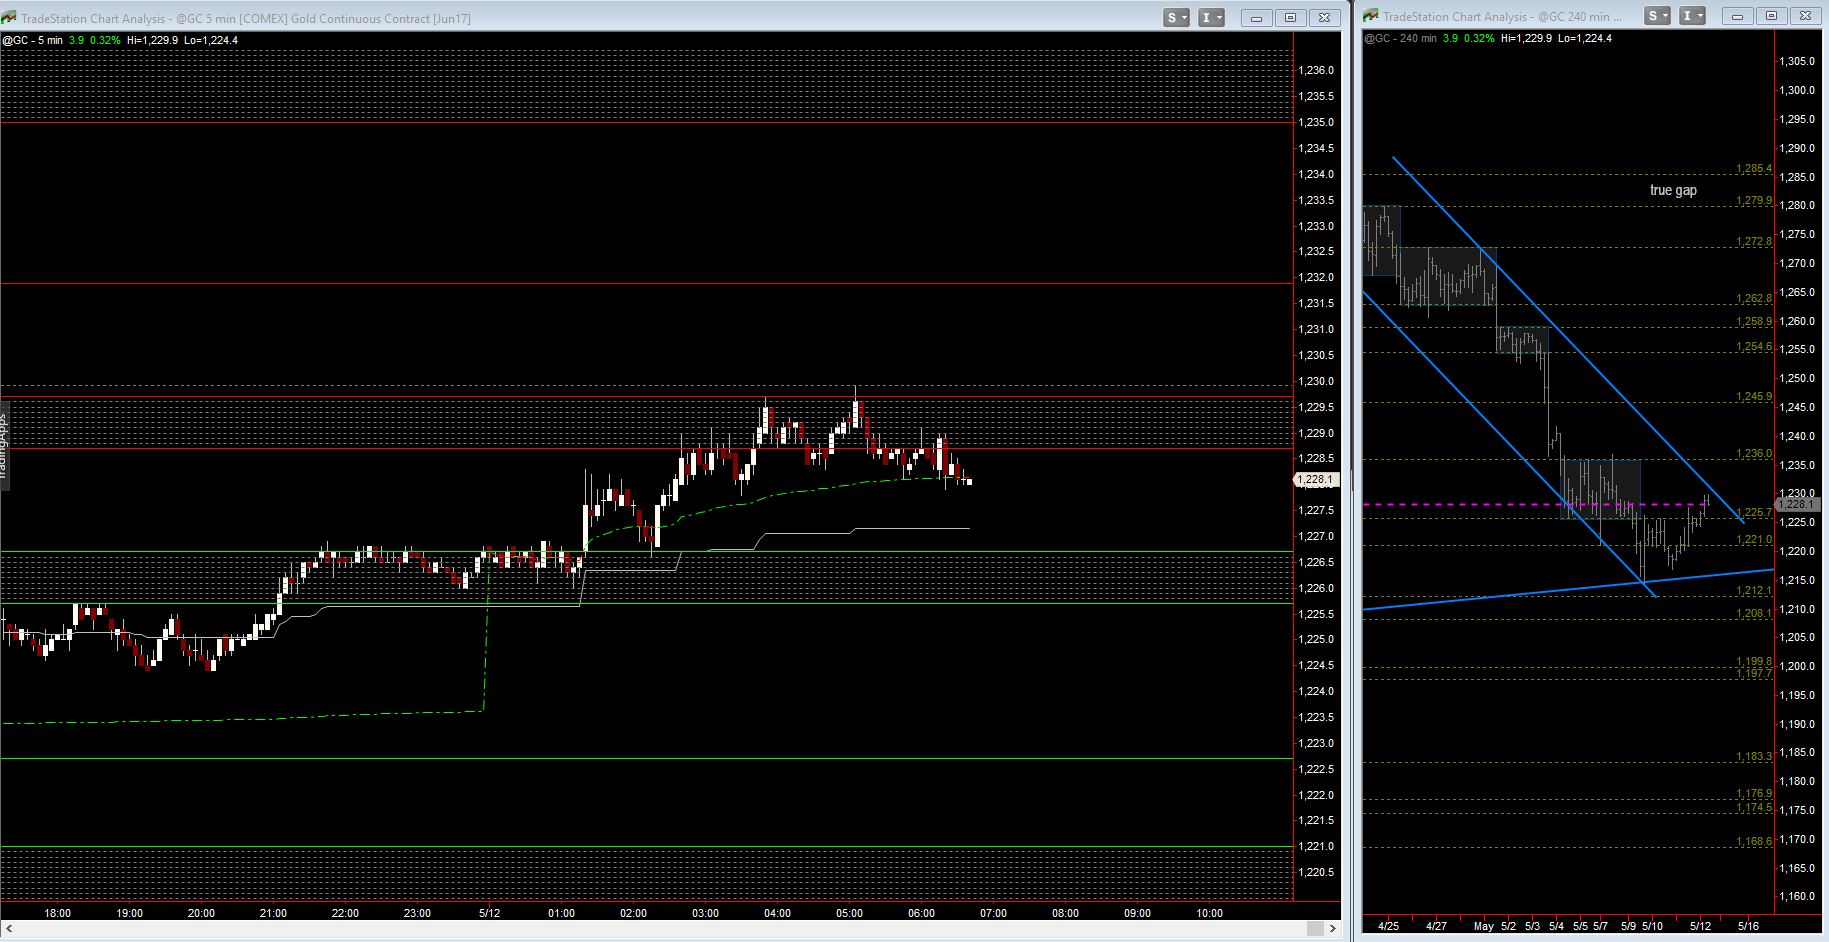Click the horizontal scrollbar thumb in the 5 min chart
This screenshot has width=1829, height=942.
click(1315, 929)
